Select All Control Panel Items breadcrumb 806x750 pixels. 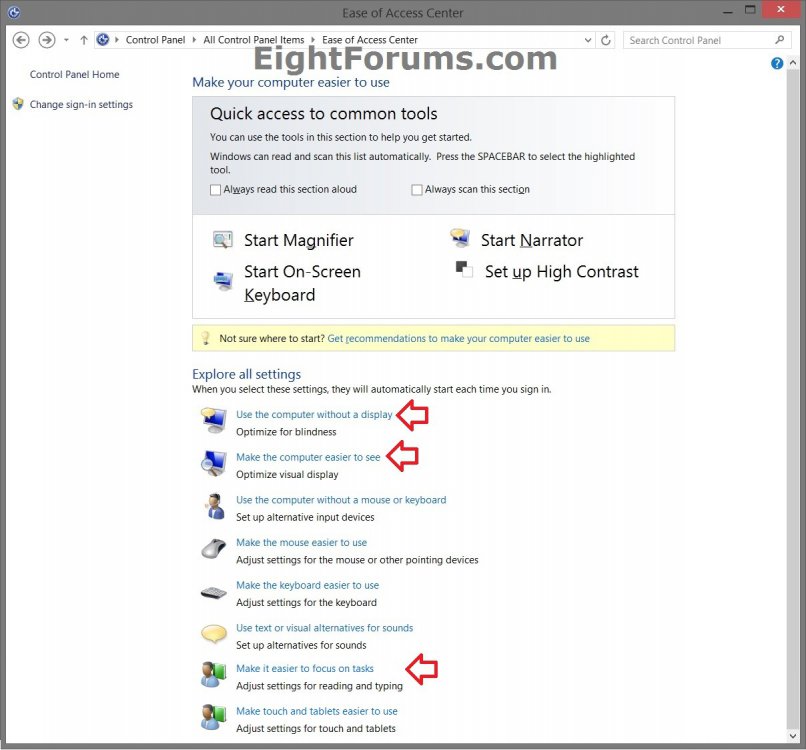[x=254, y=40]
